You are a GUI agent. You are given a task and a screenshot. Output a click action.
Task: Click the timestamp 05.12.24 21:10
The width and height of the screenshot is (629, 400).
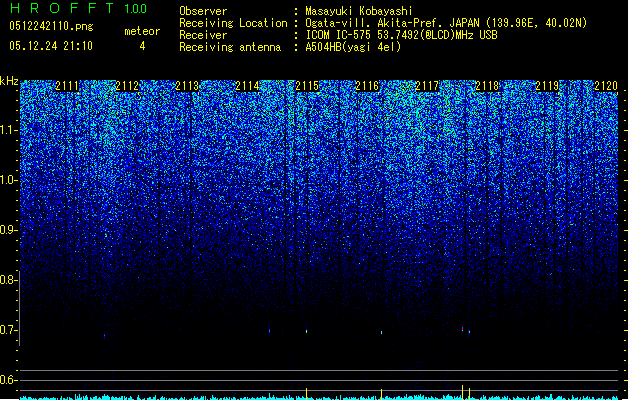click(x=51, y=46)
